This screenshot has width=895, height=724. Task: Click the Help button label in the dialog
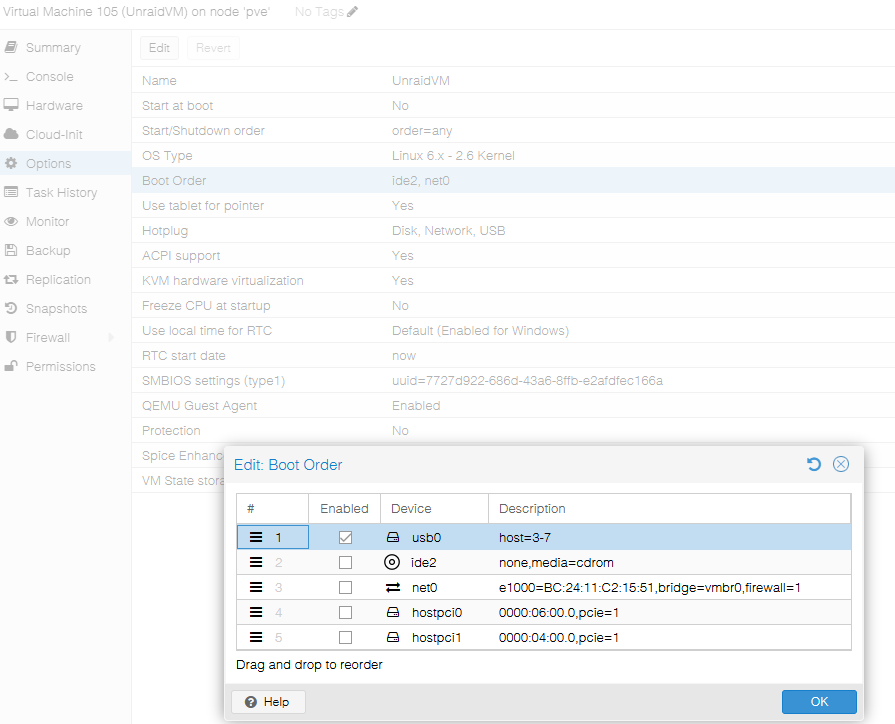tap(276, 702)
